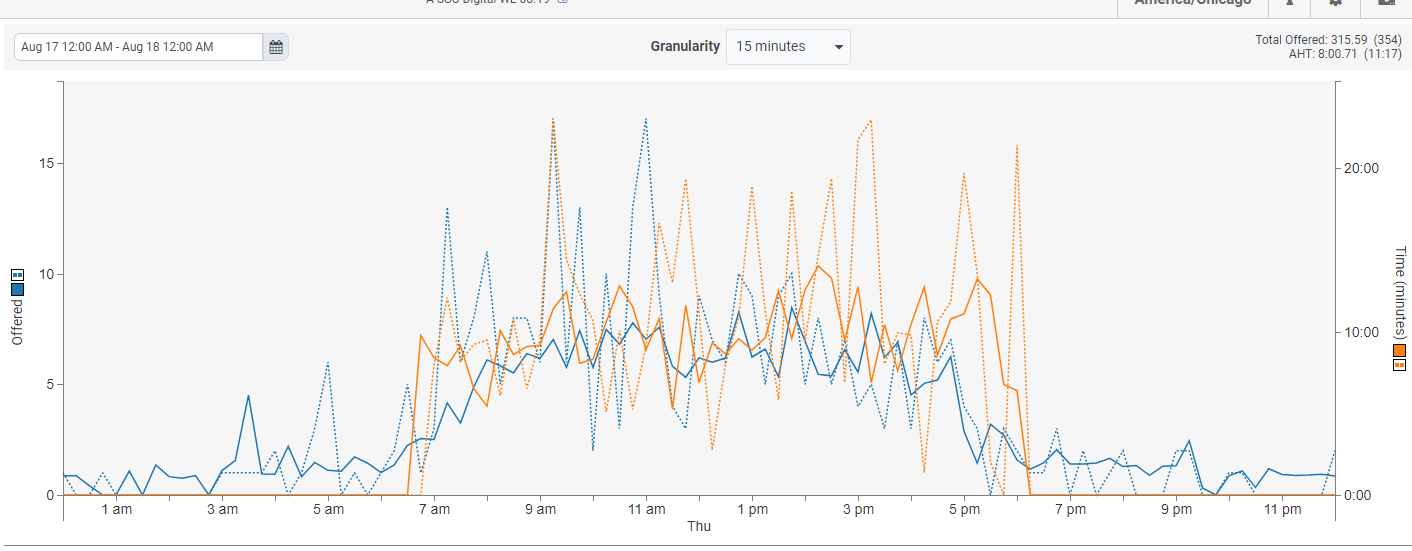The height and width of the screenshot is (551, 1412).
Task: Click the date range input field
Action: point(138,47)
